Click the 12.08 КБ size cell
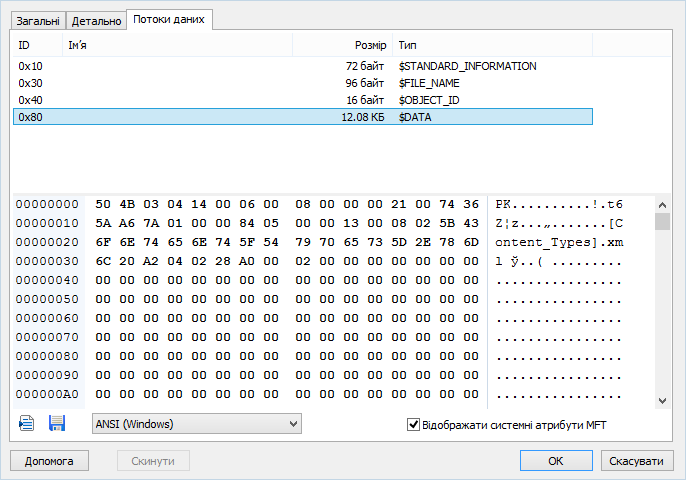Image resolution: width=686 pixels, height=480 pixels. [x=363, y=117]
